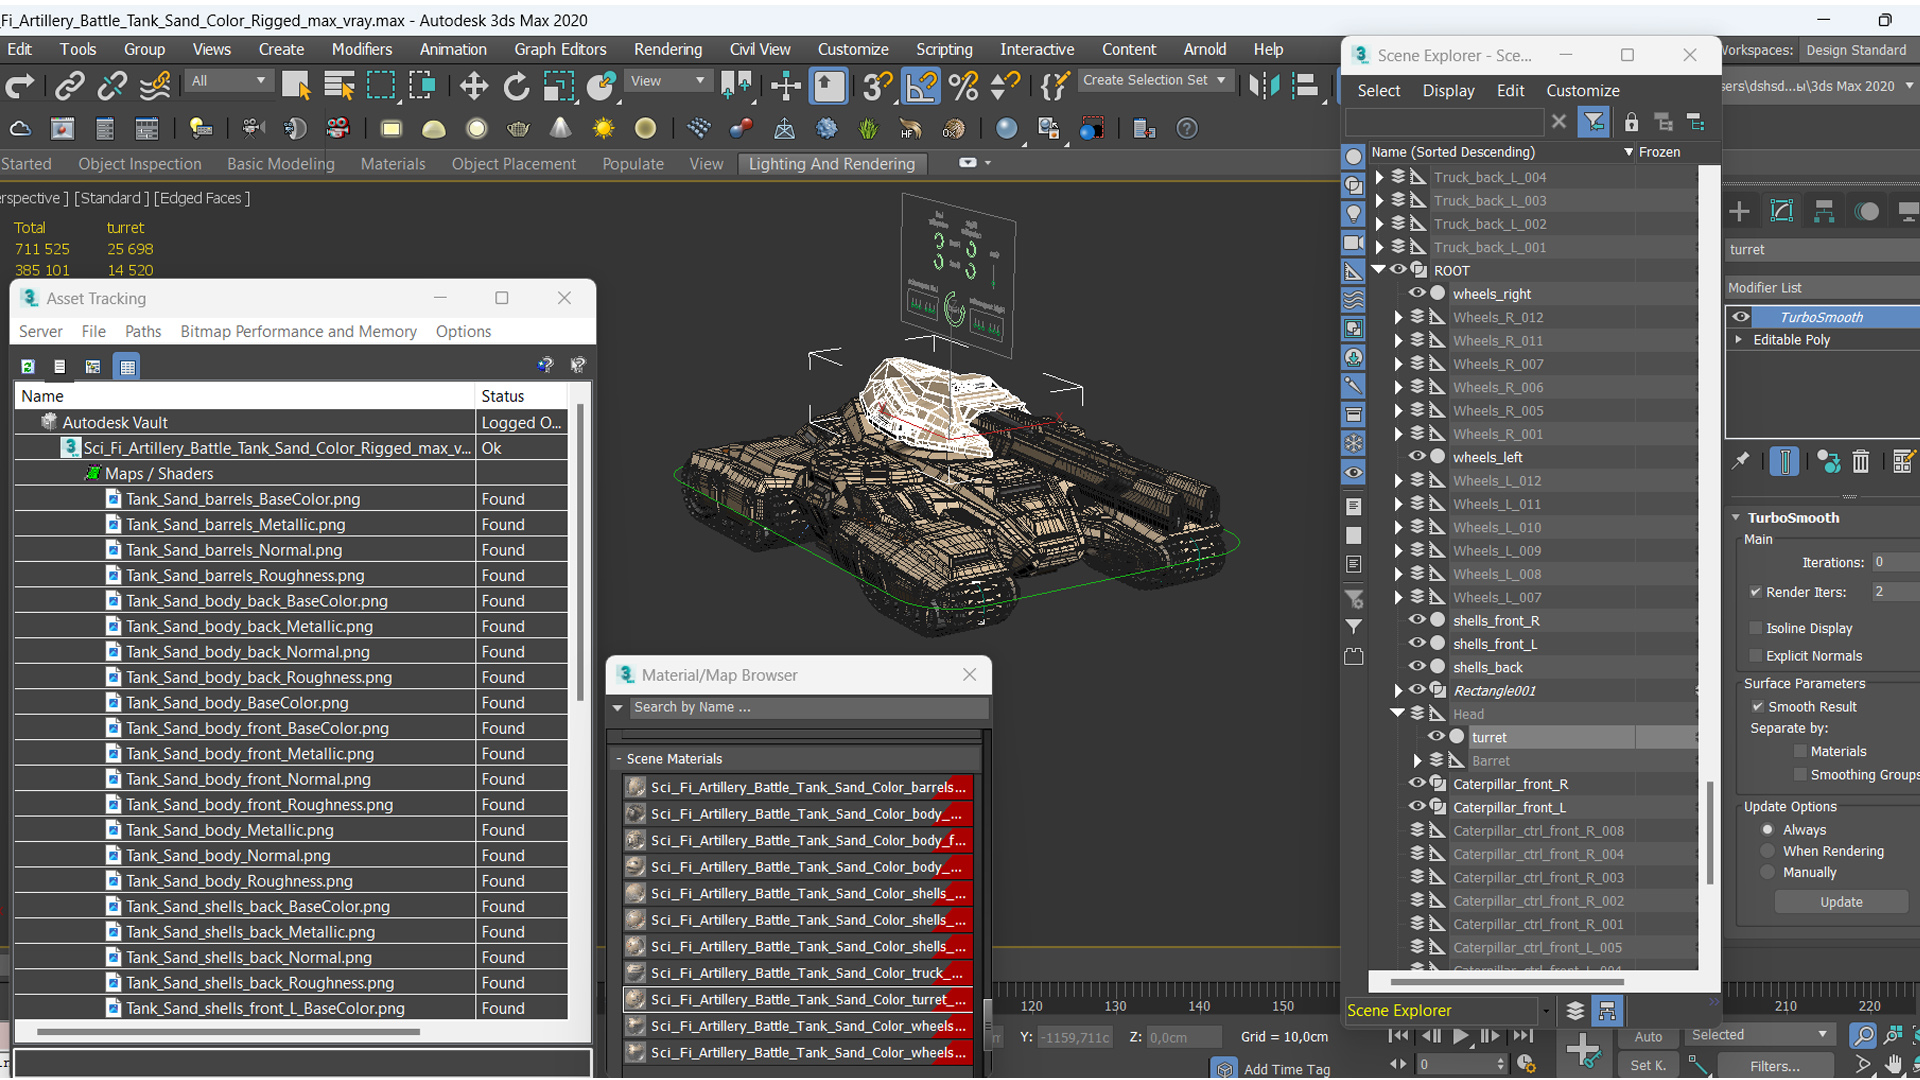Open the Modifiers menu

(362, 49)
